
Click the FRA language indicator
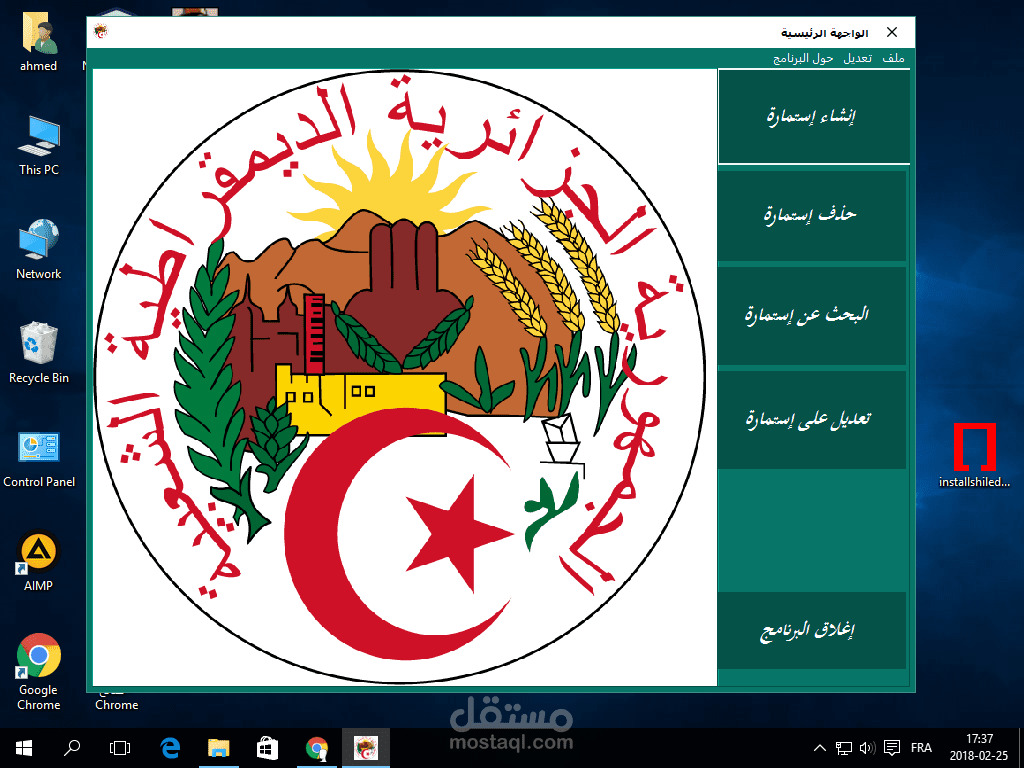click(921, 748)
